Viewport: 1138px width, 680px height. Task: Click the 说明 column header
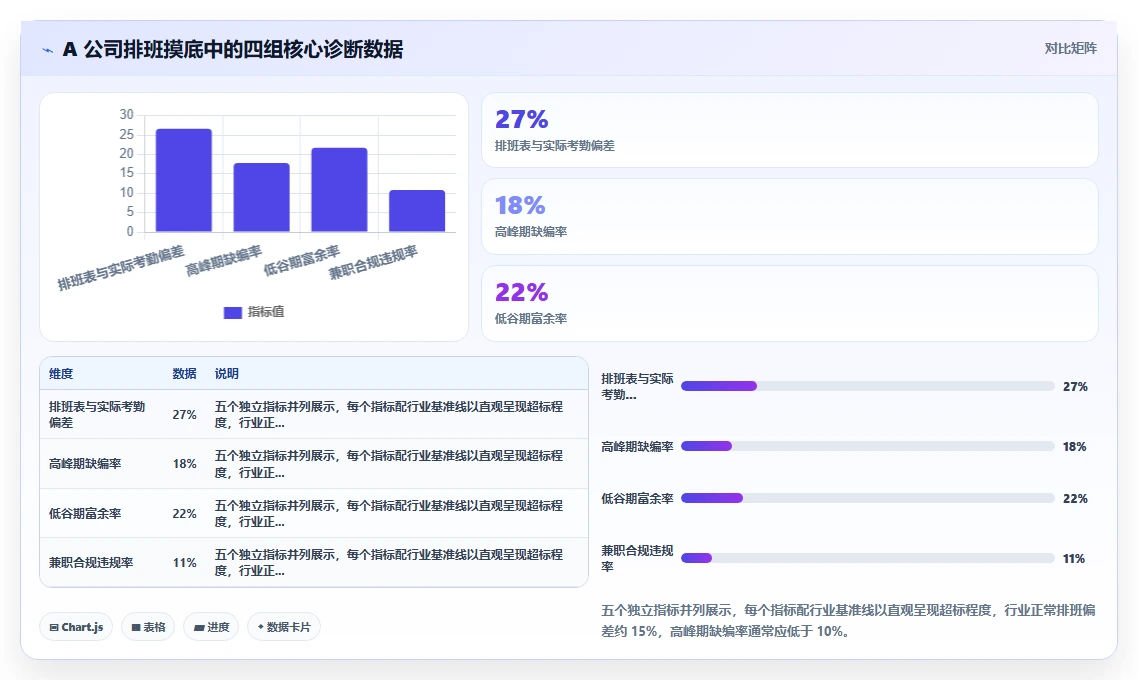[226, 374]
